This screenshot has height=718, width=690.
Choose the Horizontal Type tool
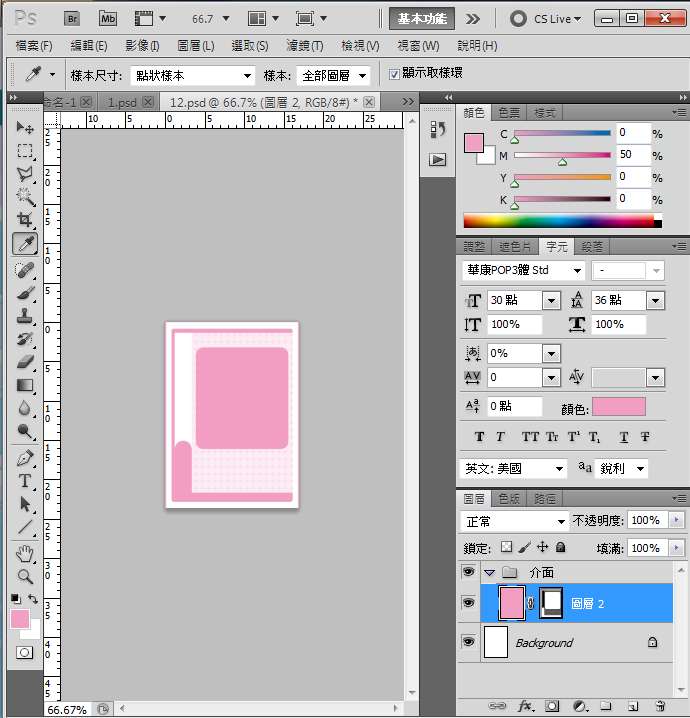pos(25,481)
